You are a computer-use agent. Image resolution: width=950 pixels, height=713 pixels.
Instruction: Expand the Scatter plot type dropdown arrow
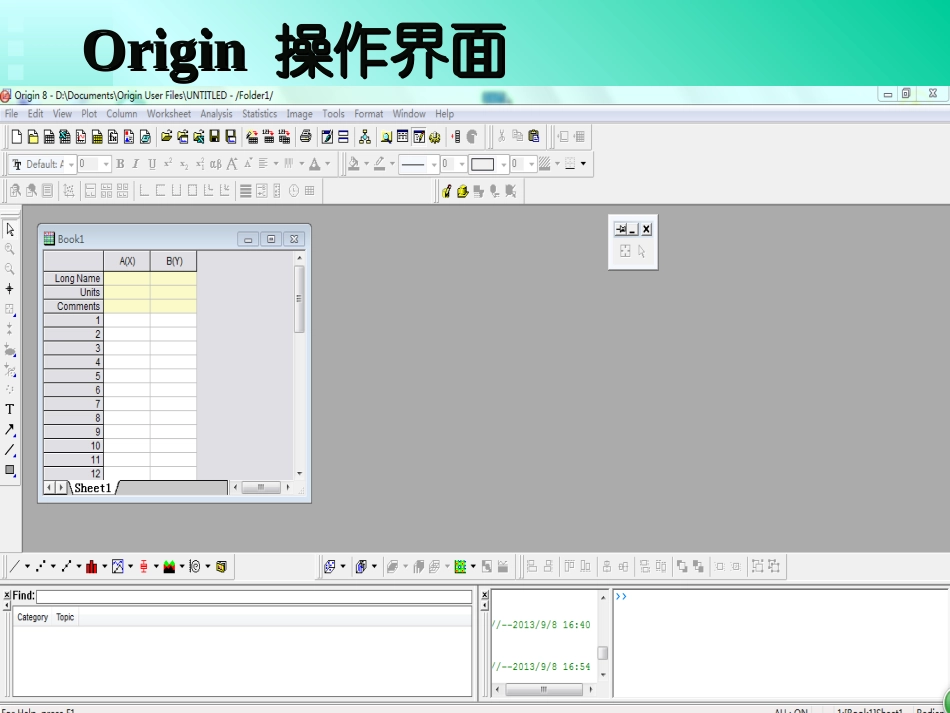pos(53,566)
